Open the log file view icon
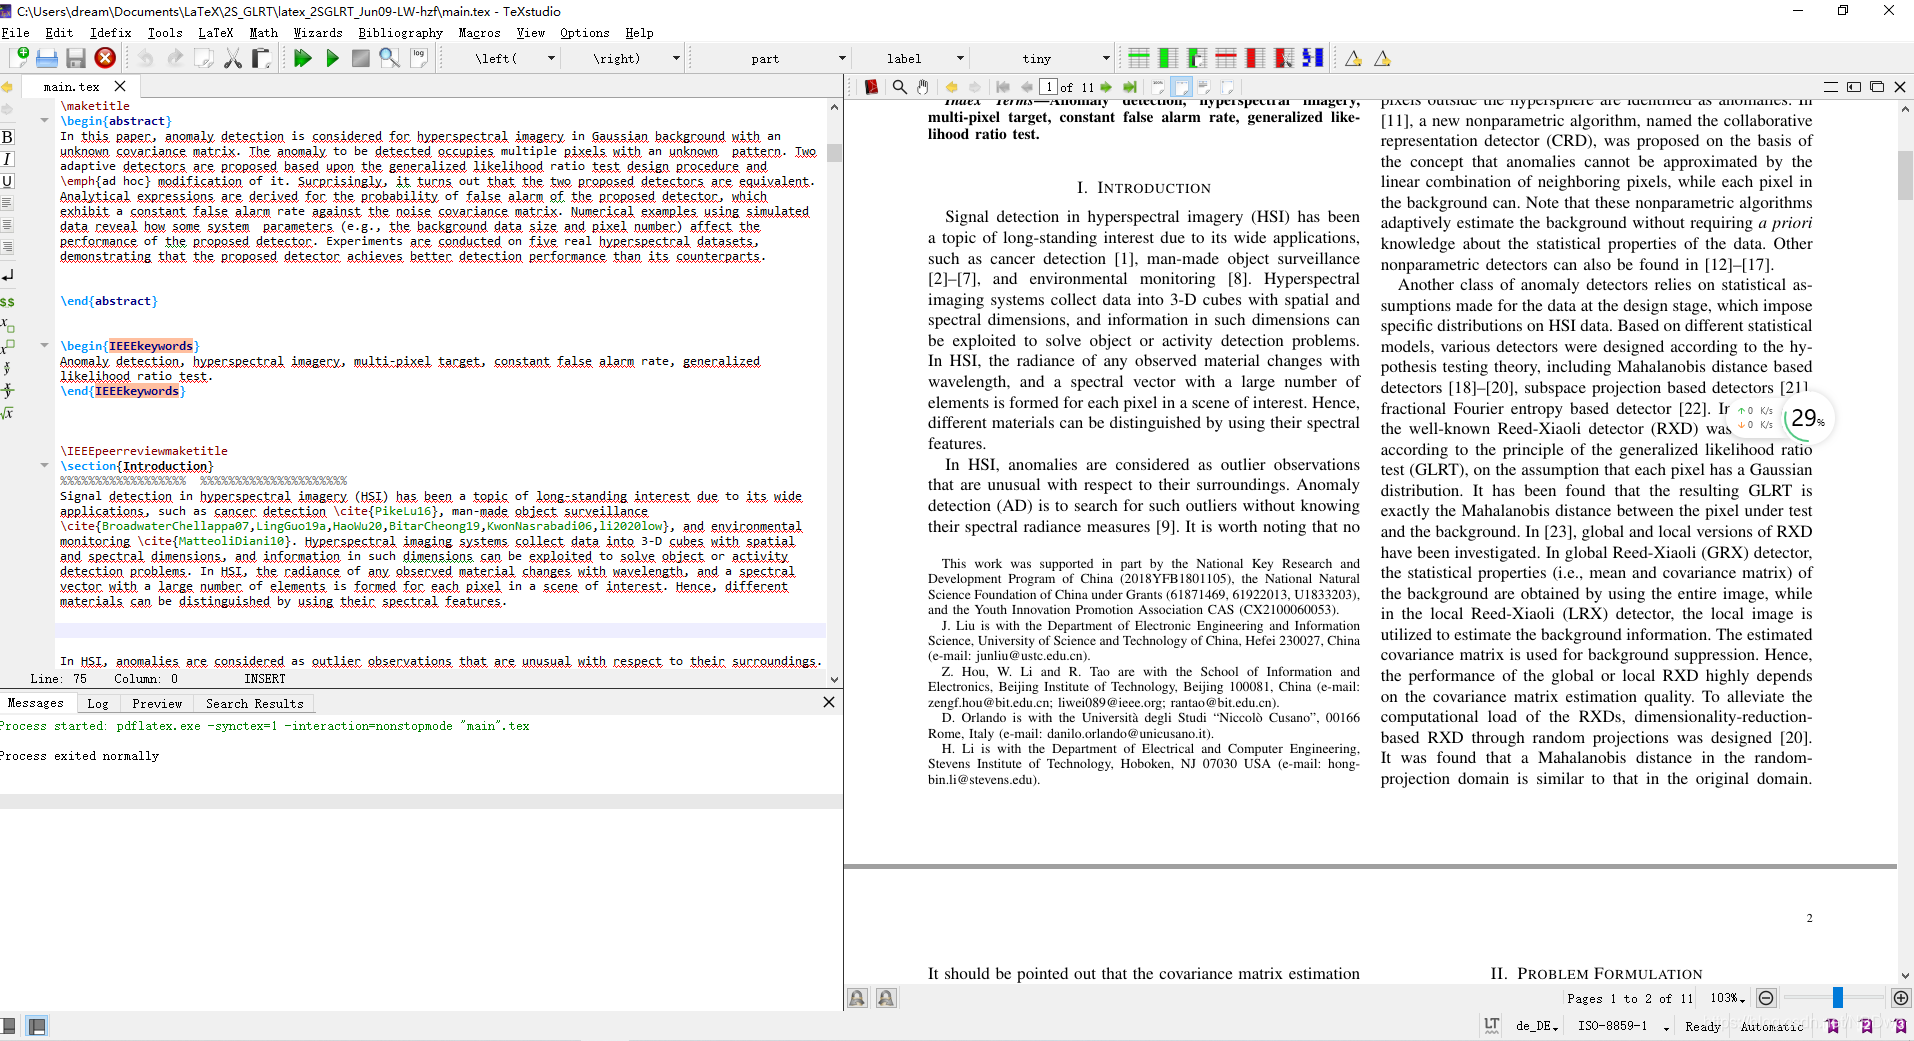The height and width of the screenshot is (1041, 1914). [x=419, y=59]
